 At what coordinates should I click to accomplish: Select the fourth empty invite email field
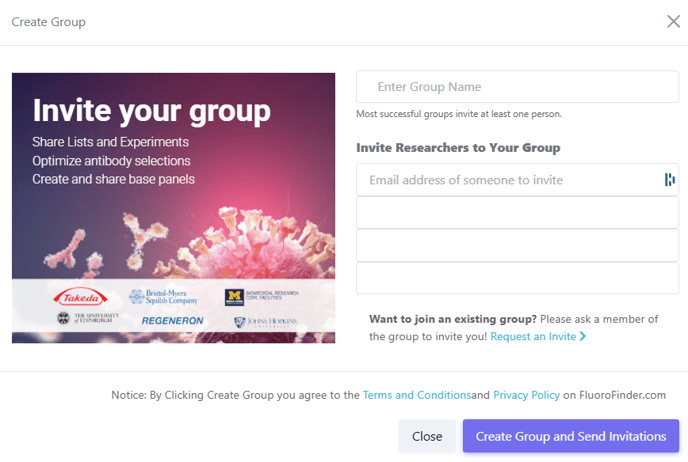pos(517,278)
